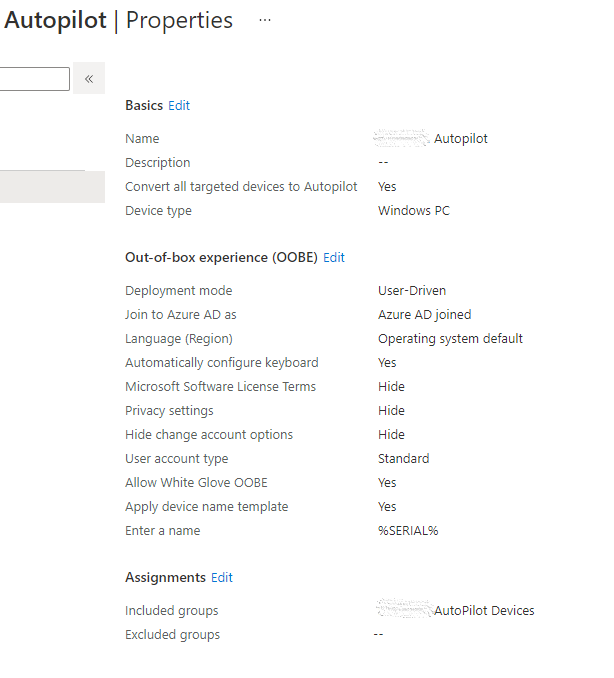
Task: Click 'Hide' value for Privacy settings
Action: [391, 411]
